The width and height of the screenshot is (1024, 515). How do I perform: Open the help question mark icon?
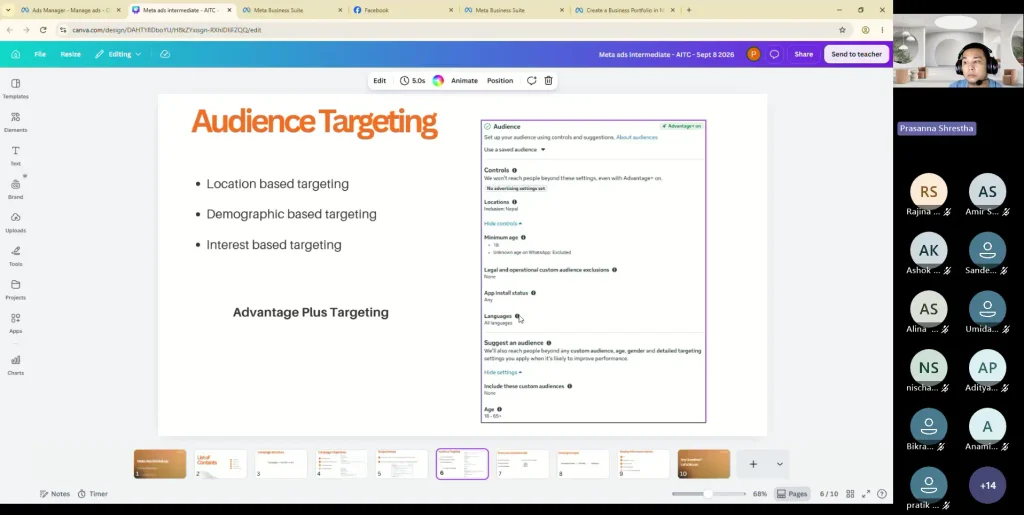882,494
